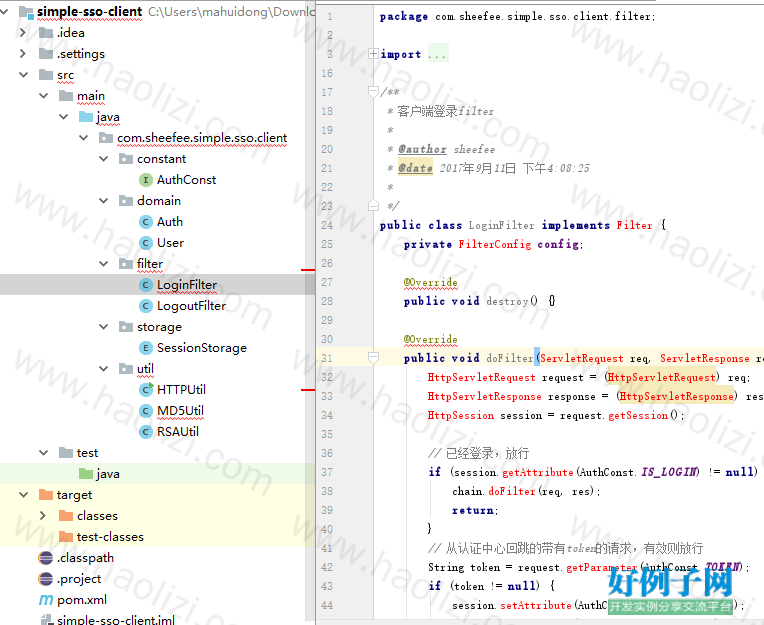
Task: Click the Javadoc fold end marker line 23
Action: point(373,206)
